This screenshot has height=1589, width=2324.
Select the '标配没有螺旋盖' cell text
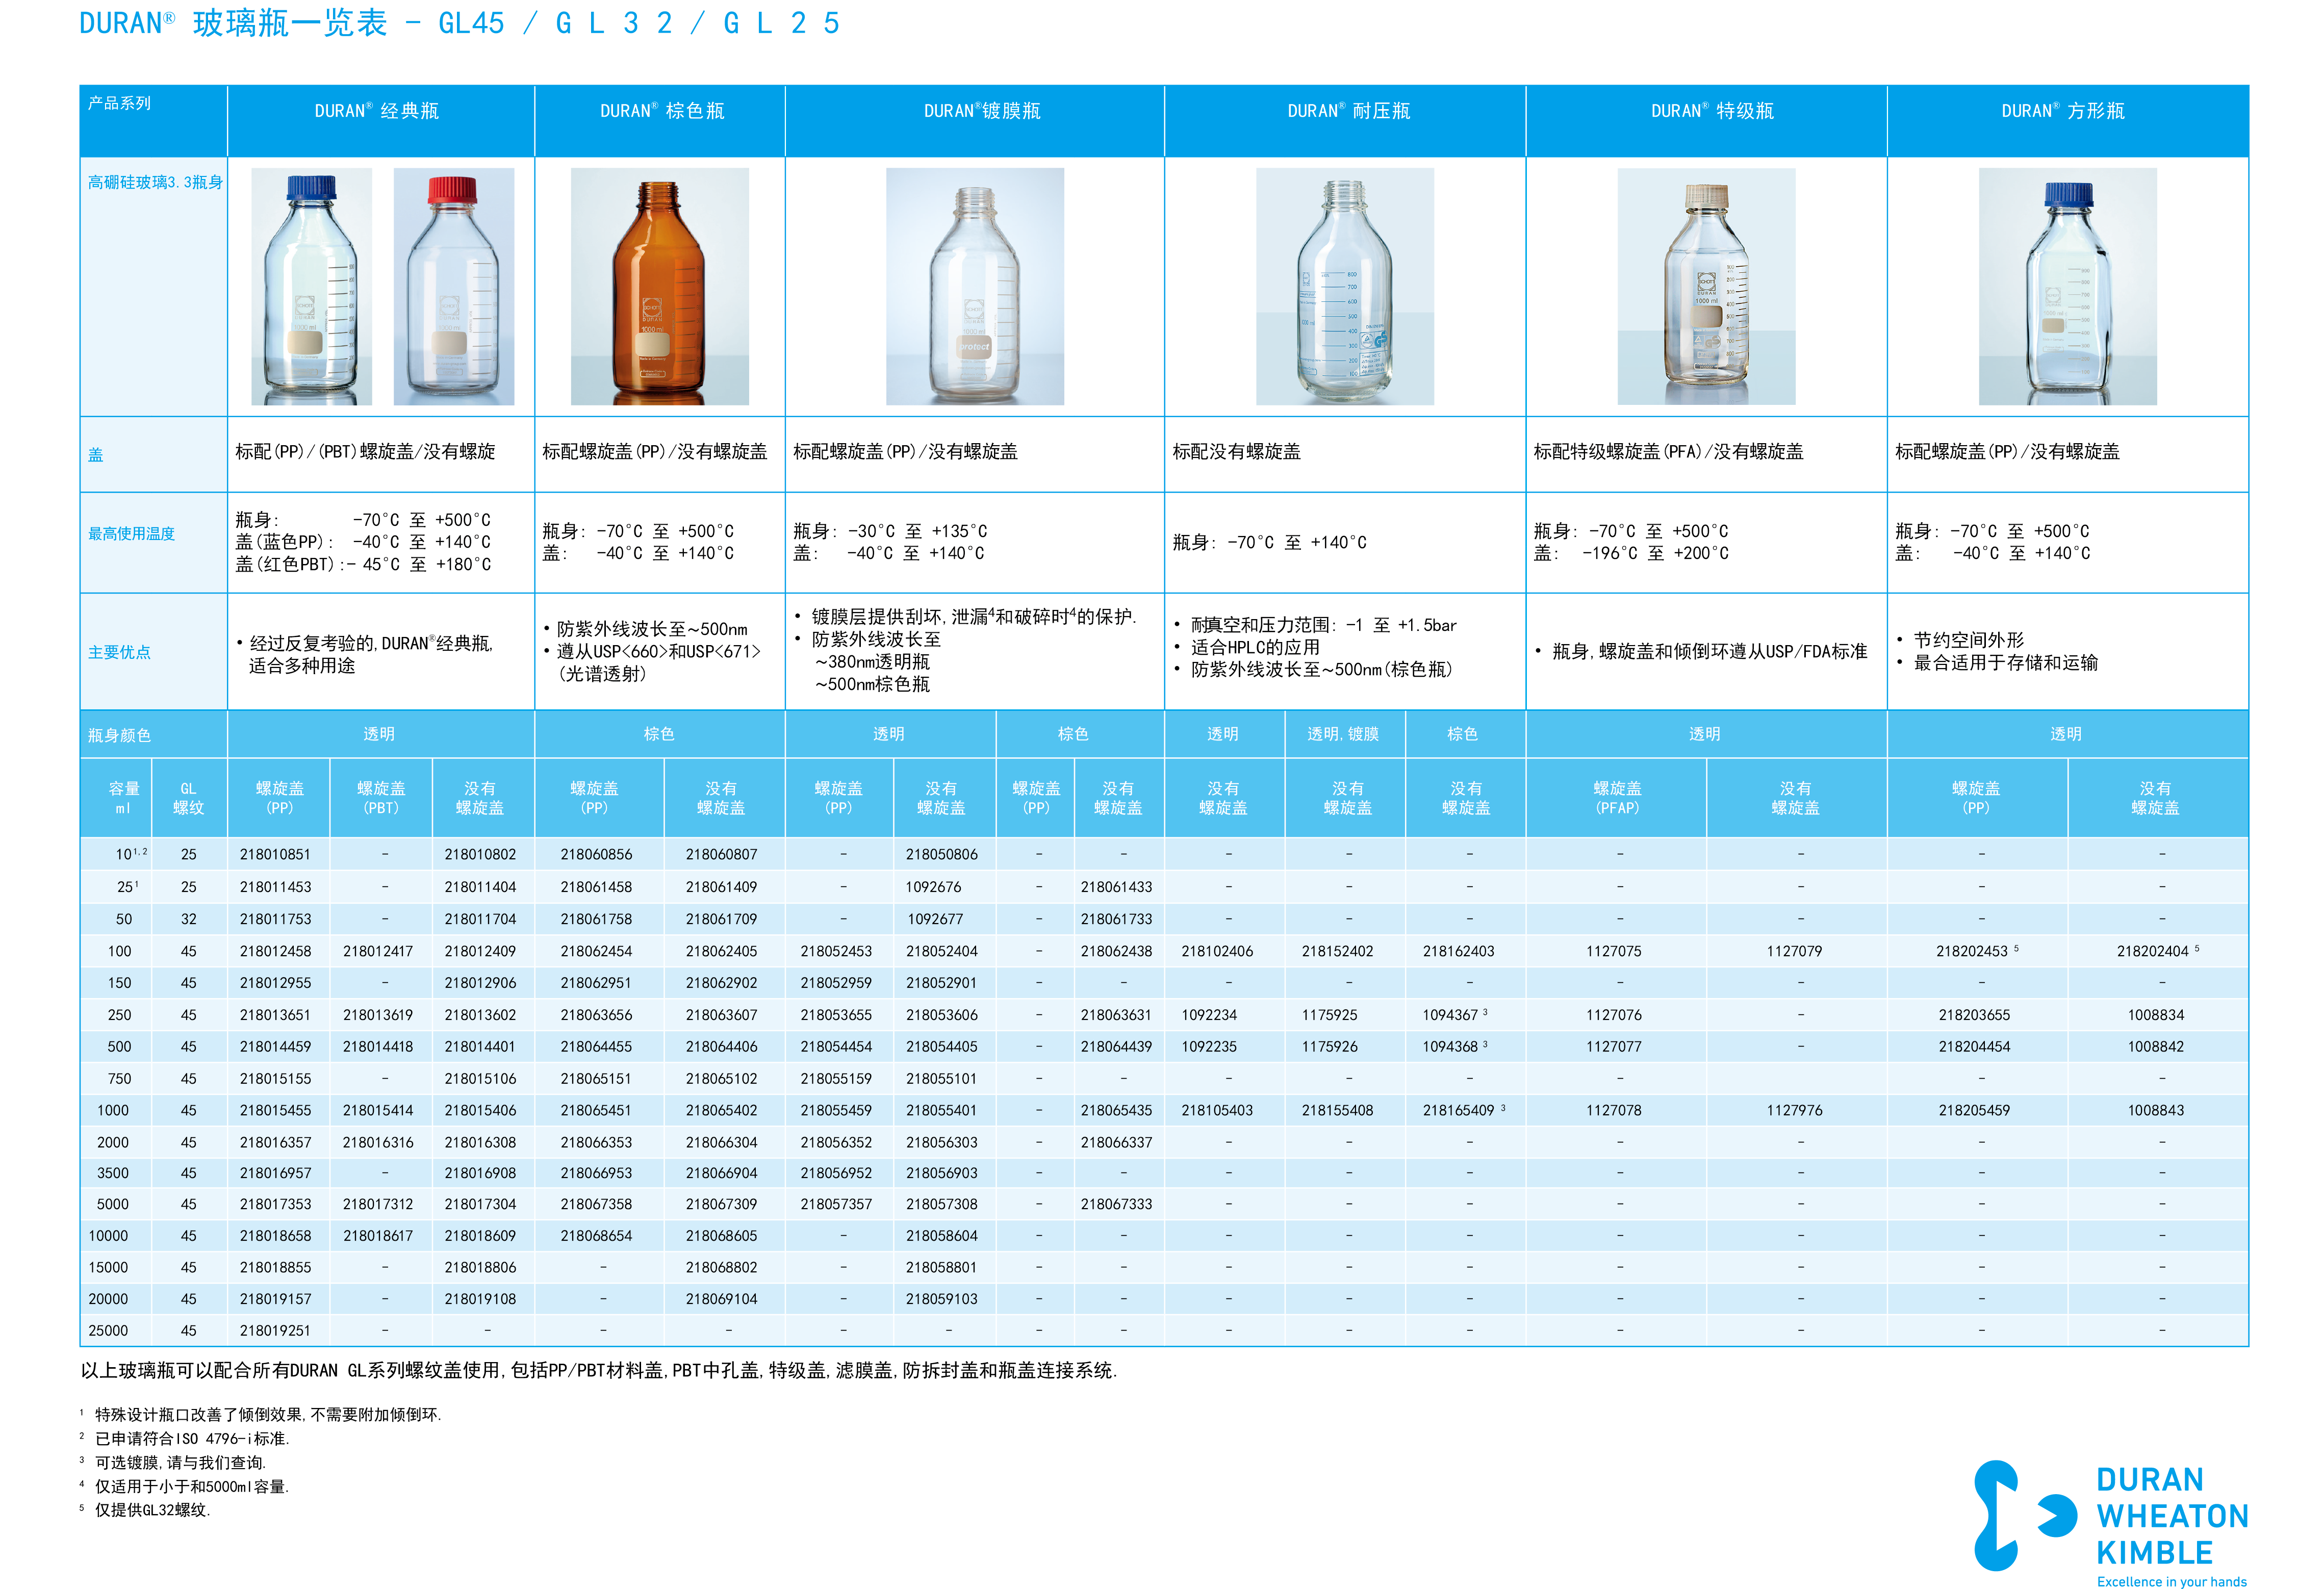click(1237, 452)
